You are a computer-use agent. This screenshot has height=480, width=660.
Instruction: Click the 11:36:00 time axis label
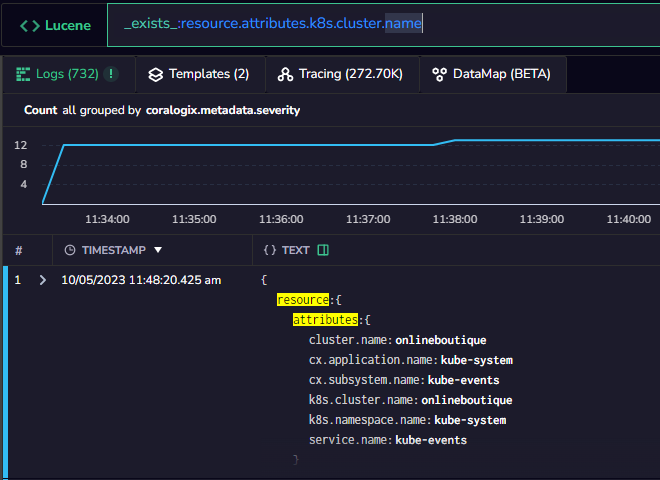tap(281, 219)
